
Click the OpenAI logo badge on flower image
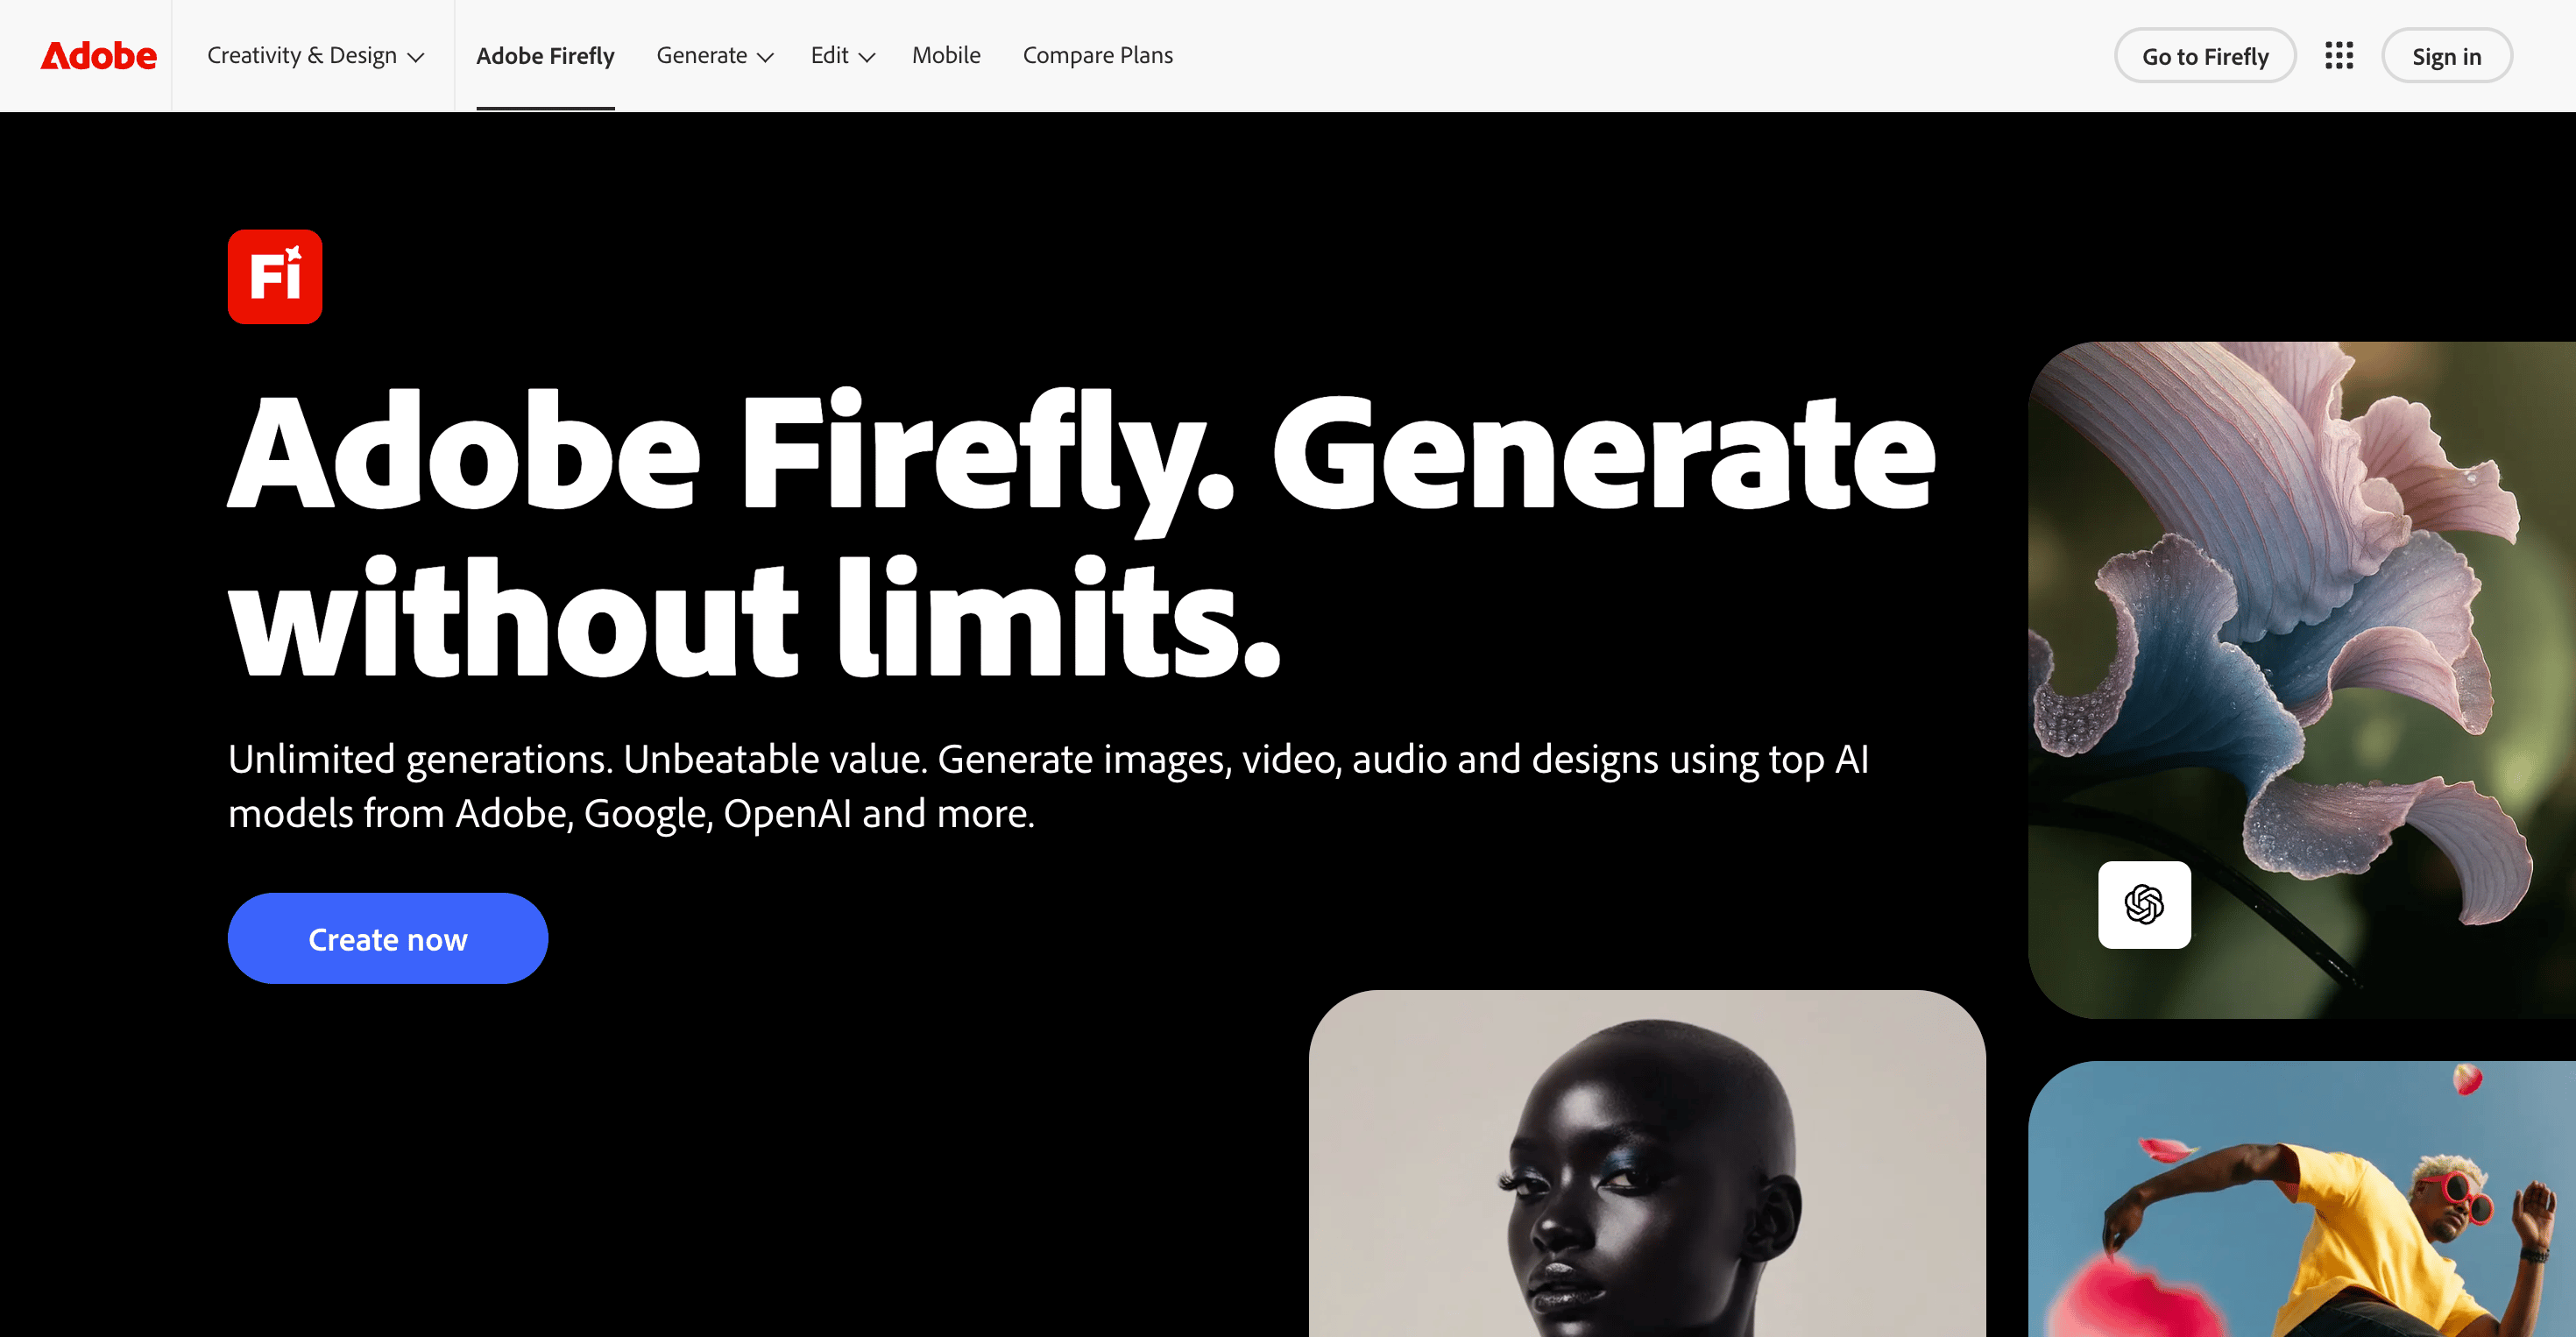(x=2144, y=905)
